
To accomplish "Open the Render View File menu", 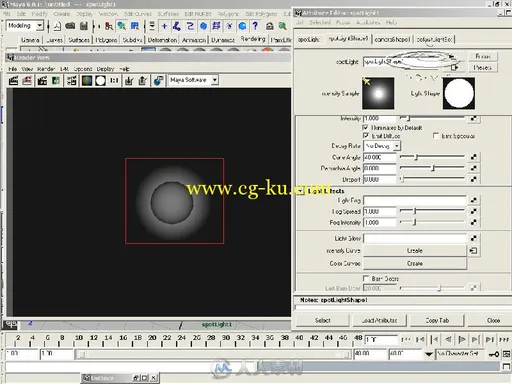I will (13, 69).
